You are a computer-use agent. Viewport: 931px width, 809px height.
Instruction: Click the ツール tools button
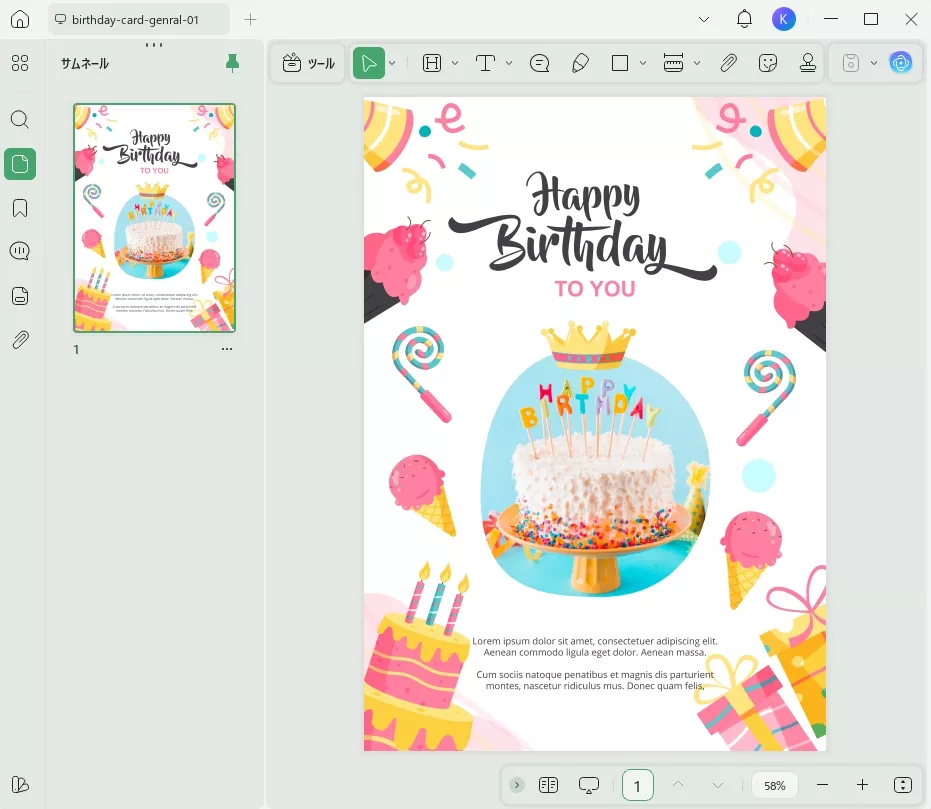[308, 63]
